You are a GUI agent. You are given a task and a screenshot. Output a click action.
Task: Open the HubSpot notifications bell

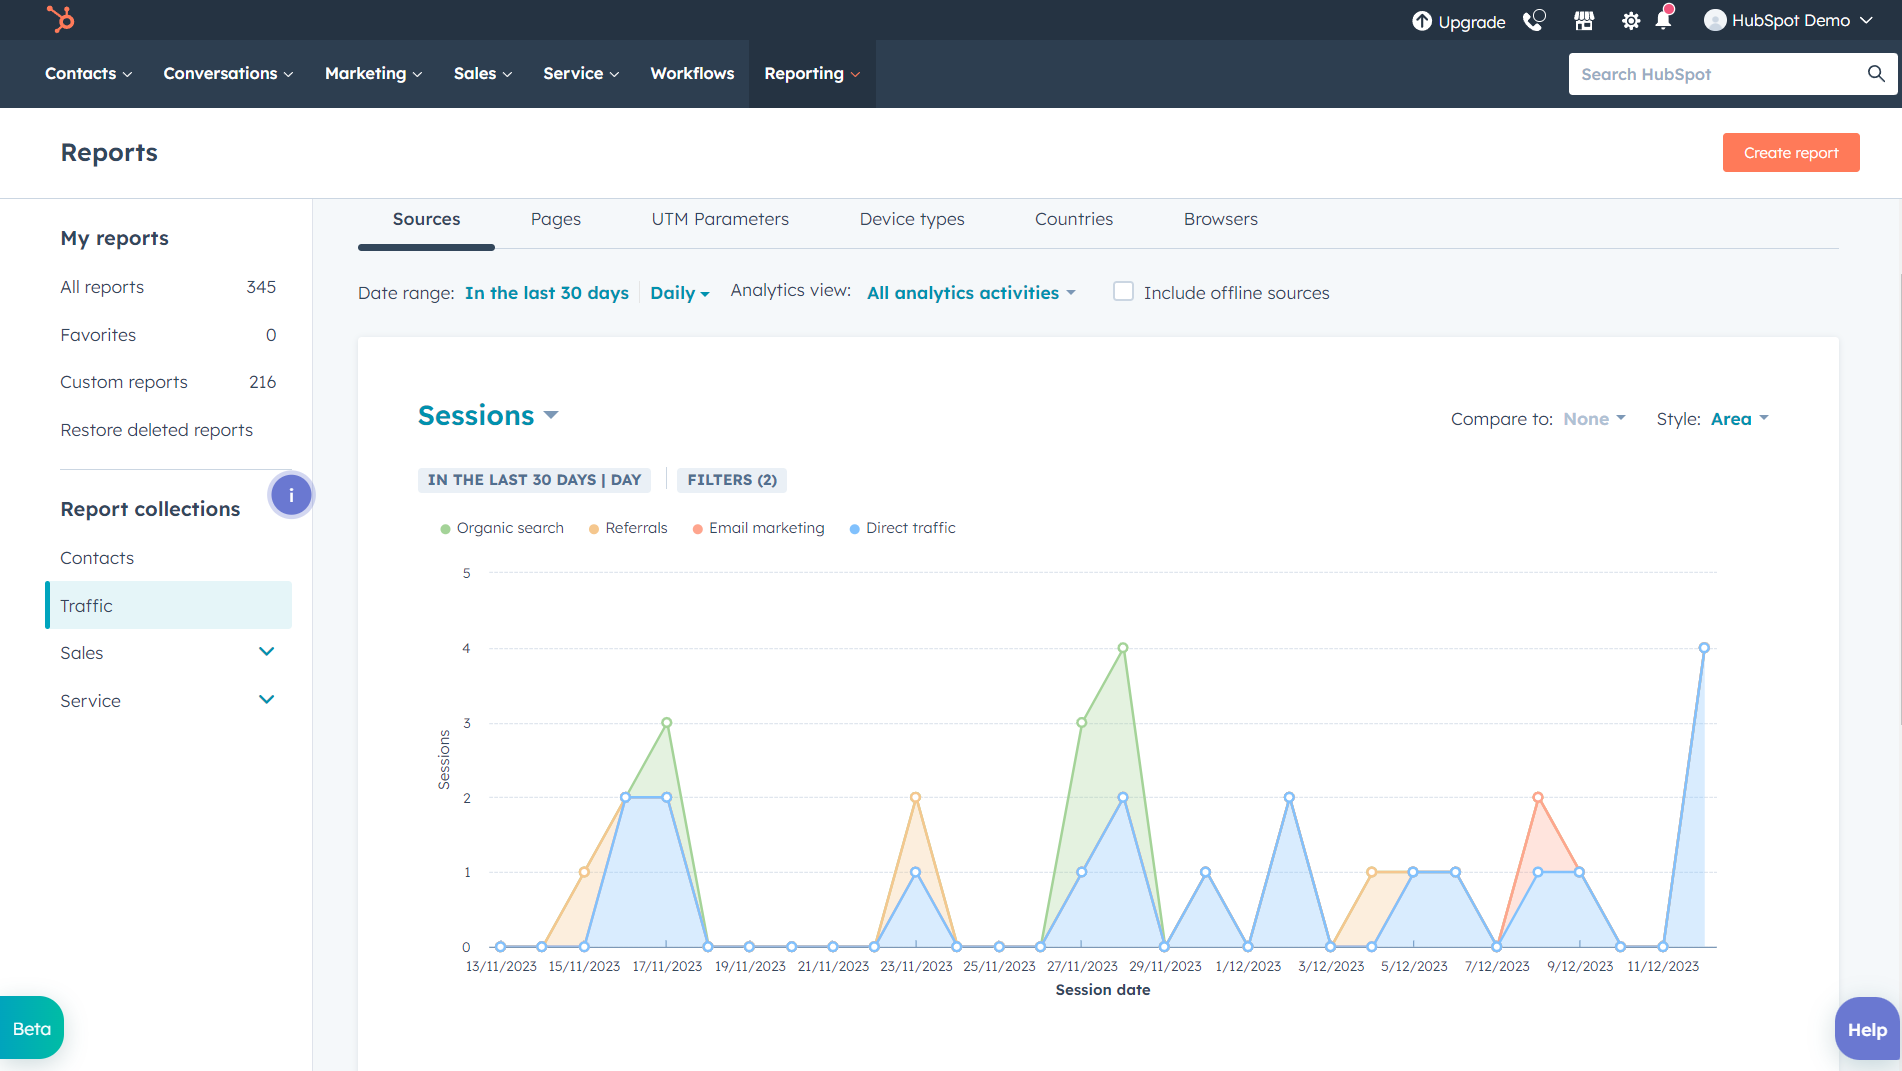click(x=1664, y=20)
